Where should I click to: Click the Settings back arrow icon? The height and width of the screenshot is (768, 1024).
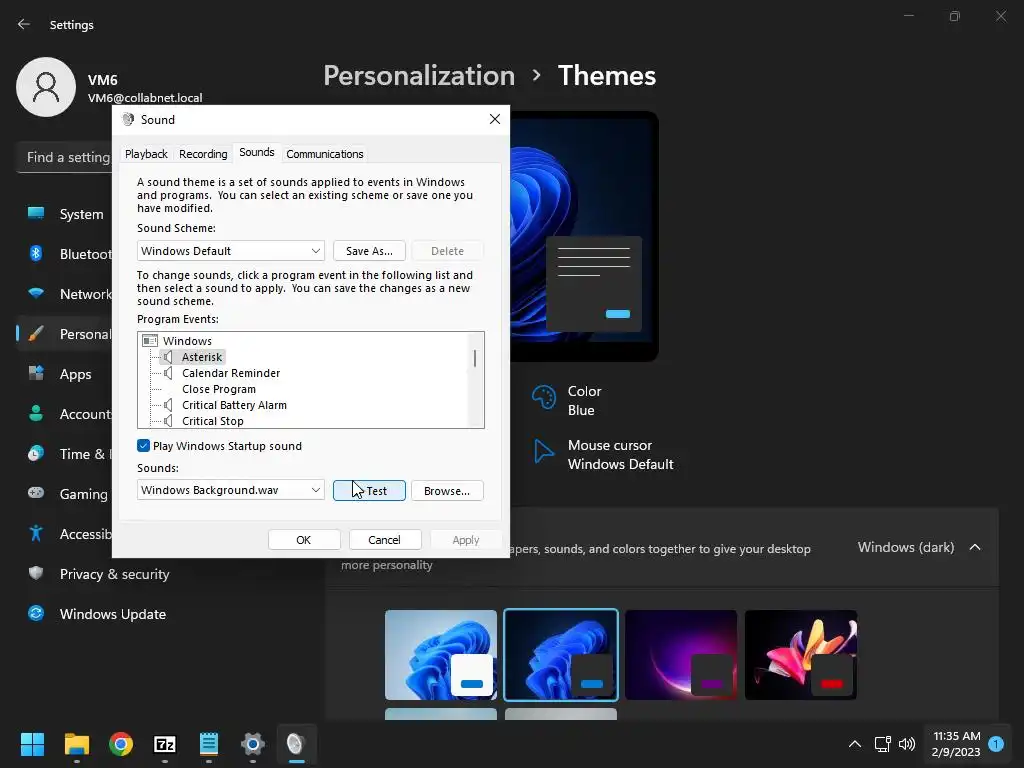24,24
